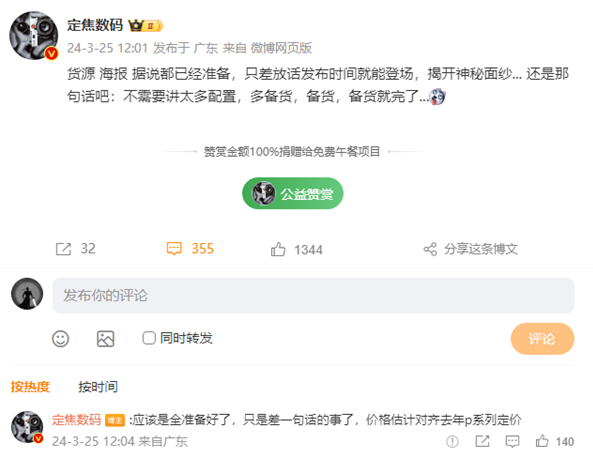Like the first comment showing 140

click(542, 441)
